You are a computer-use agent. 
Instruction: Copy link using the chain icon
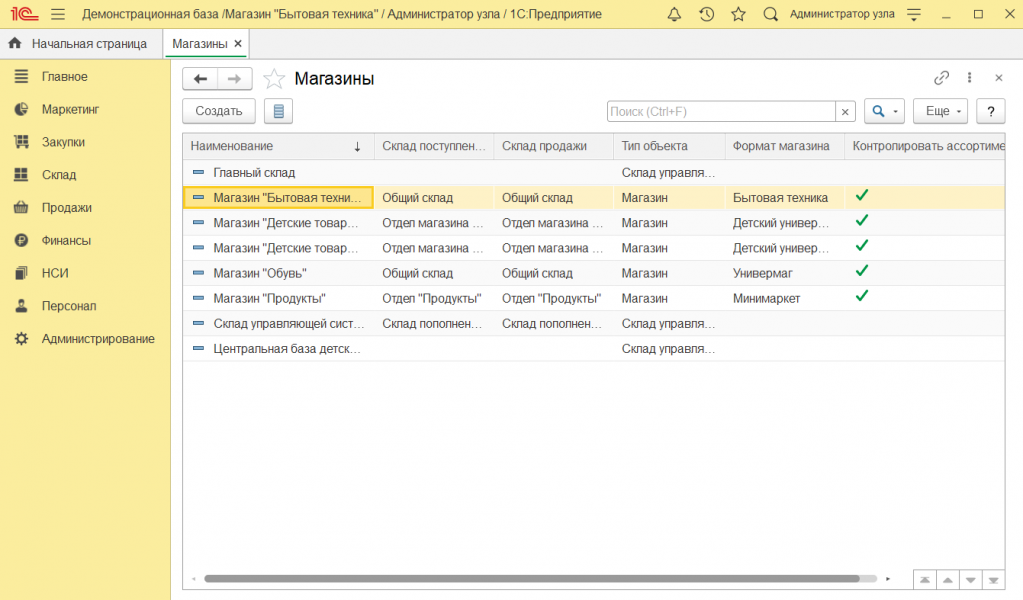[941, 78]
